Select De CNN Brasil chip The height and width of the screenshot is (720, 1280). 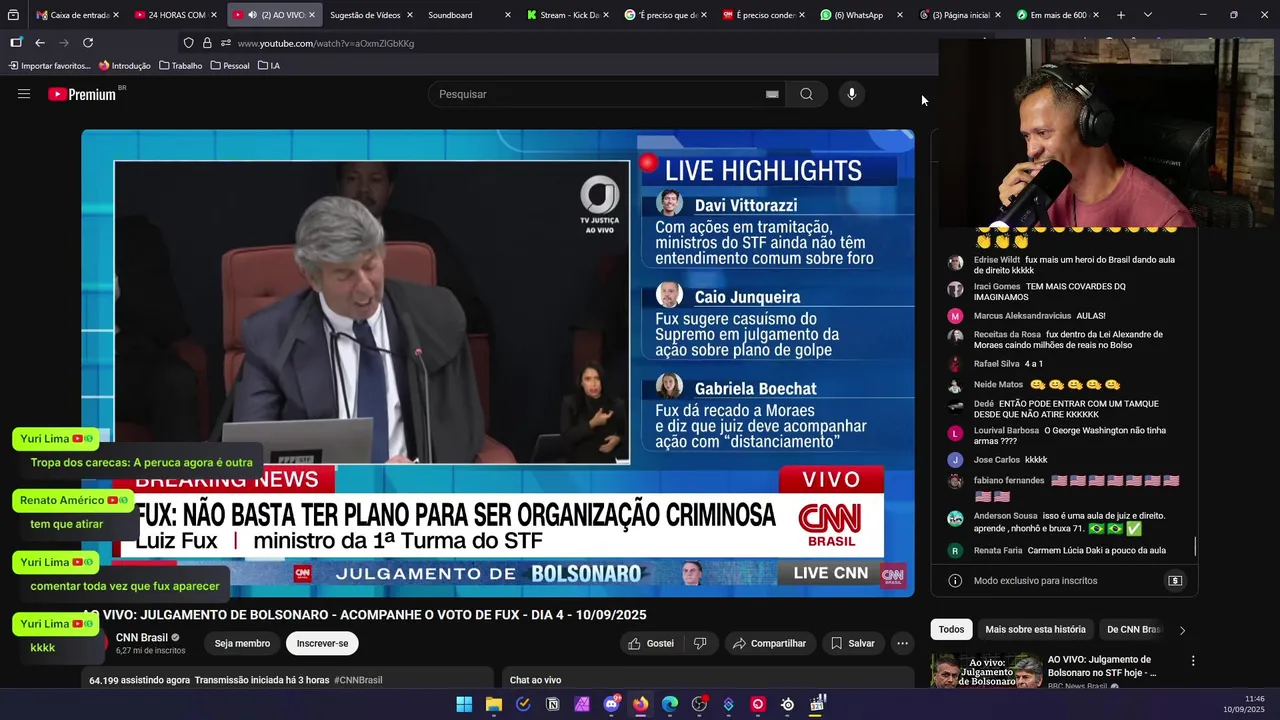(1134, 629)
